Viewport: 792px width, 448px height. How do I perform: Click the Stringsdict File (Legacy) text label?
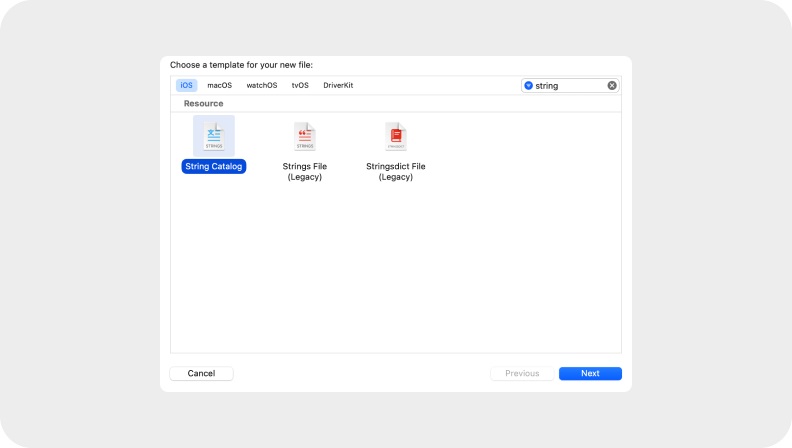[396, 172]
